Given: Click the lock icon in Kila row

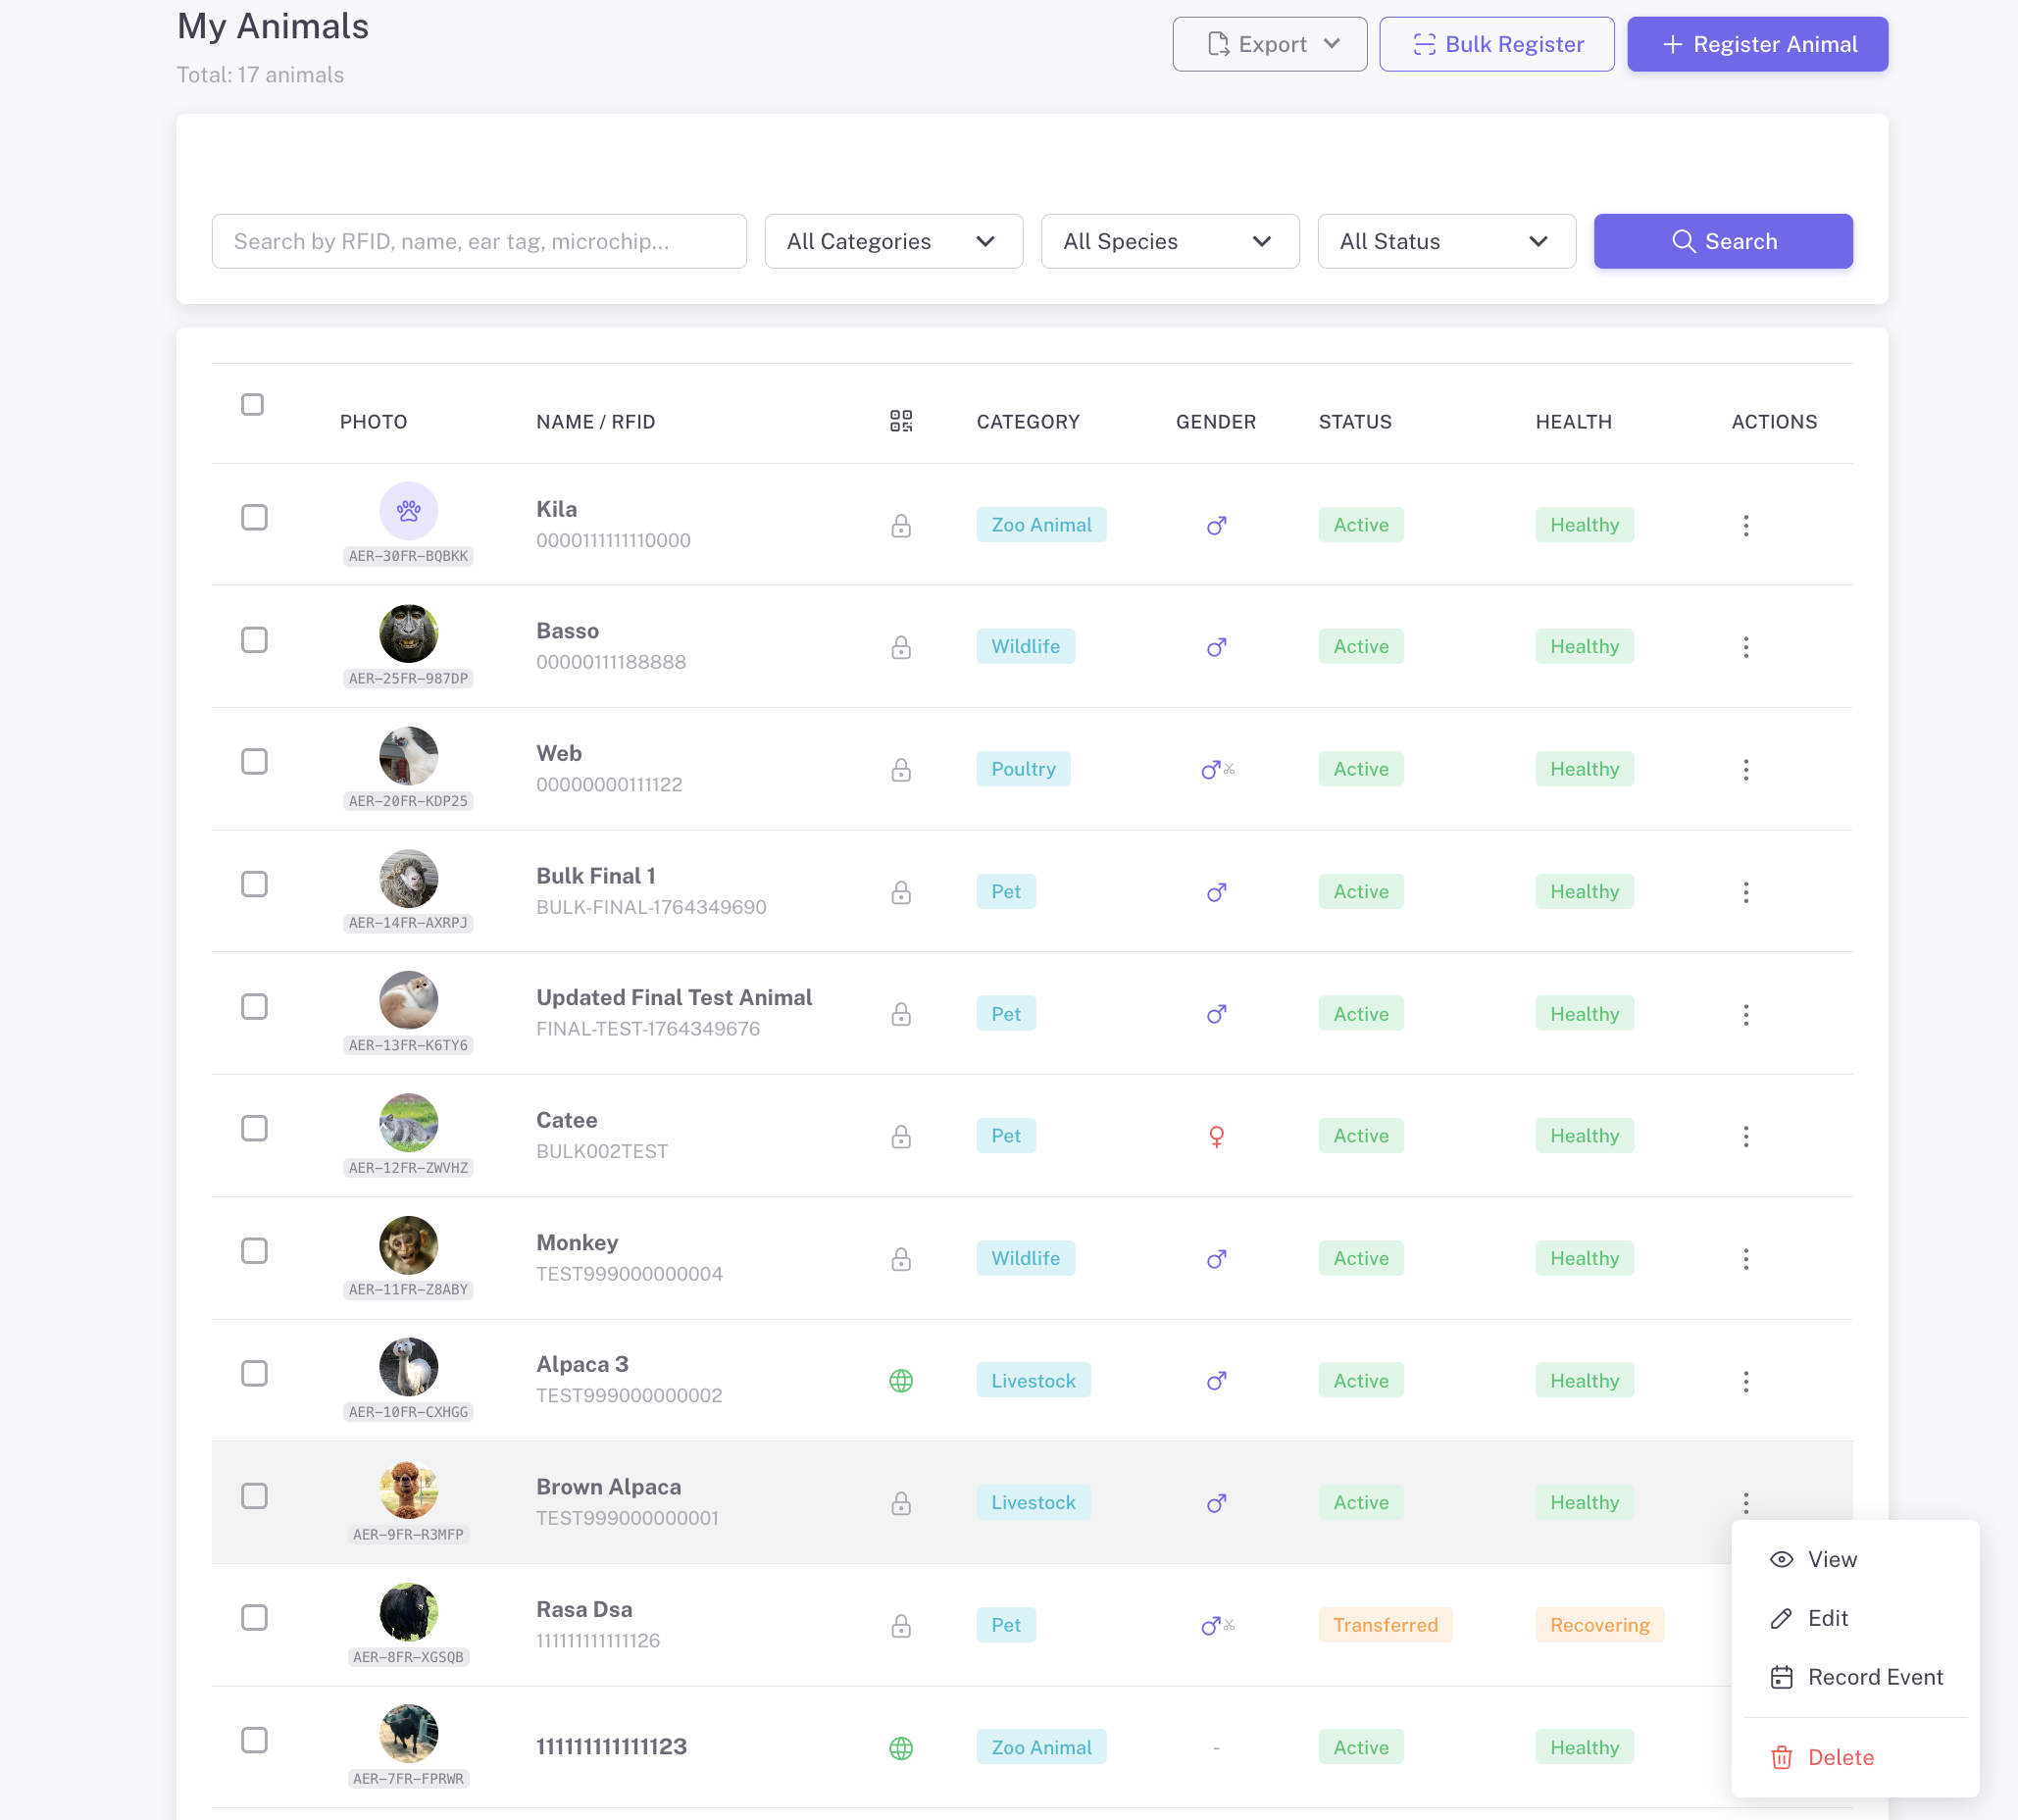Looking at the screenshot, I should click(900, 526).
